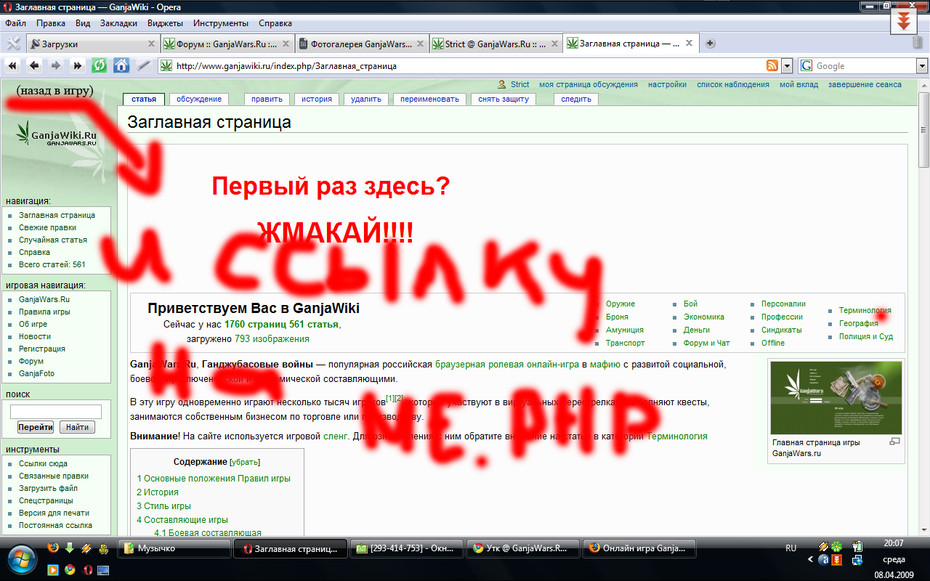
Task: Click inside the wiki search field
Action: (56, 411)
